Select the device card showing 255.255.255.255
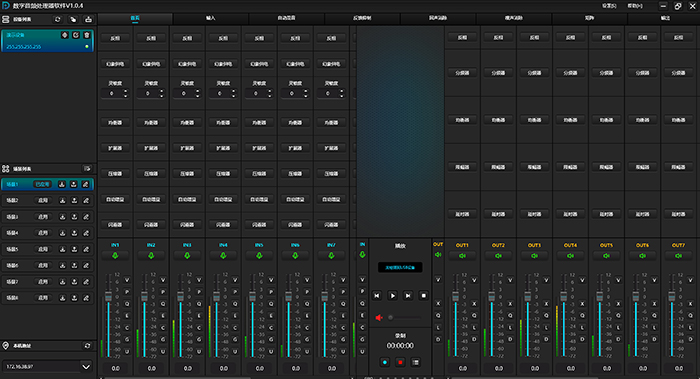This screenshot has width=700, height=379. [47, 41]
